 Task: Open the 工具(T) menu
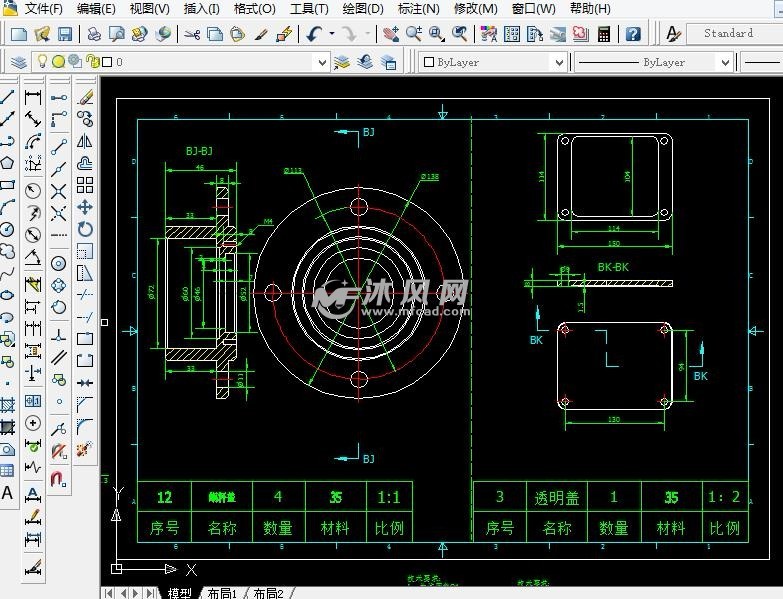[309, 8]
